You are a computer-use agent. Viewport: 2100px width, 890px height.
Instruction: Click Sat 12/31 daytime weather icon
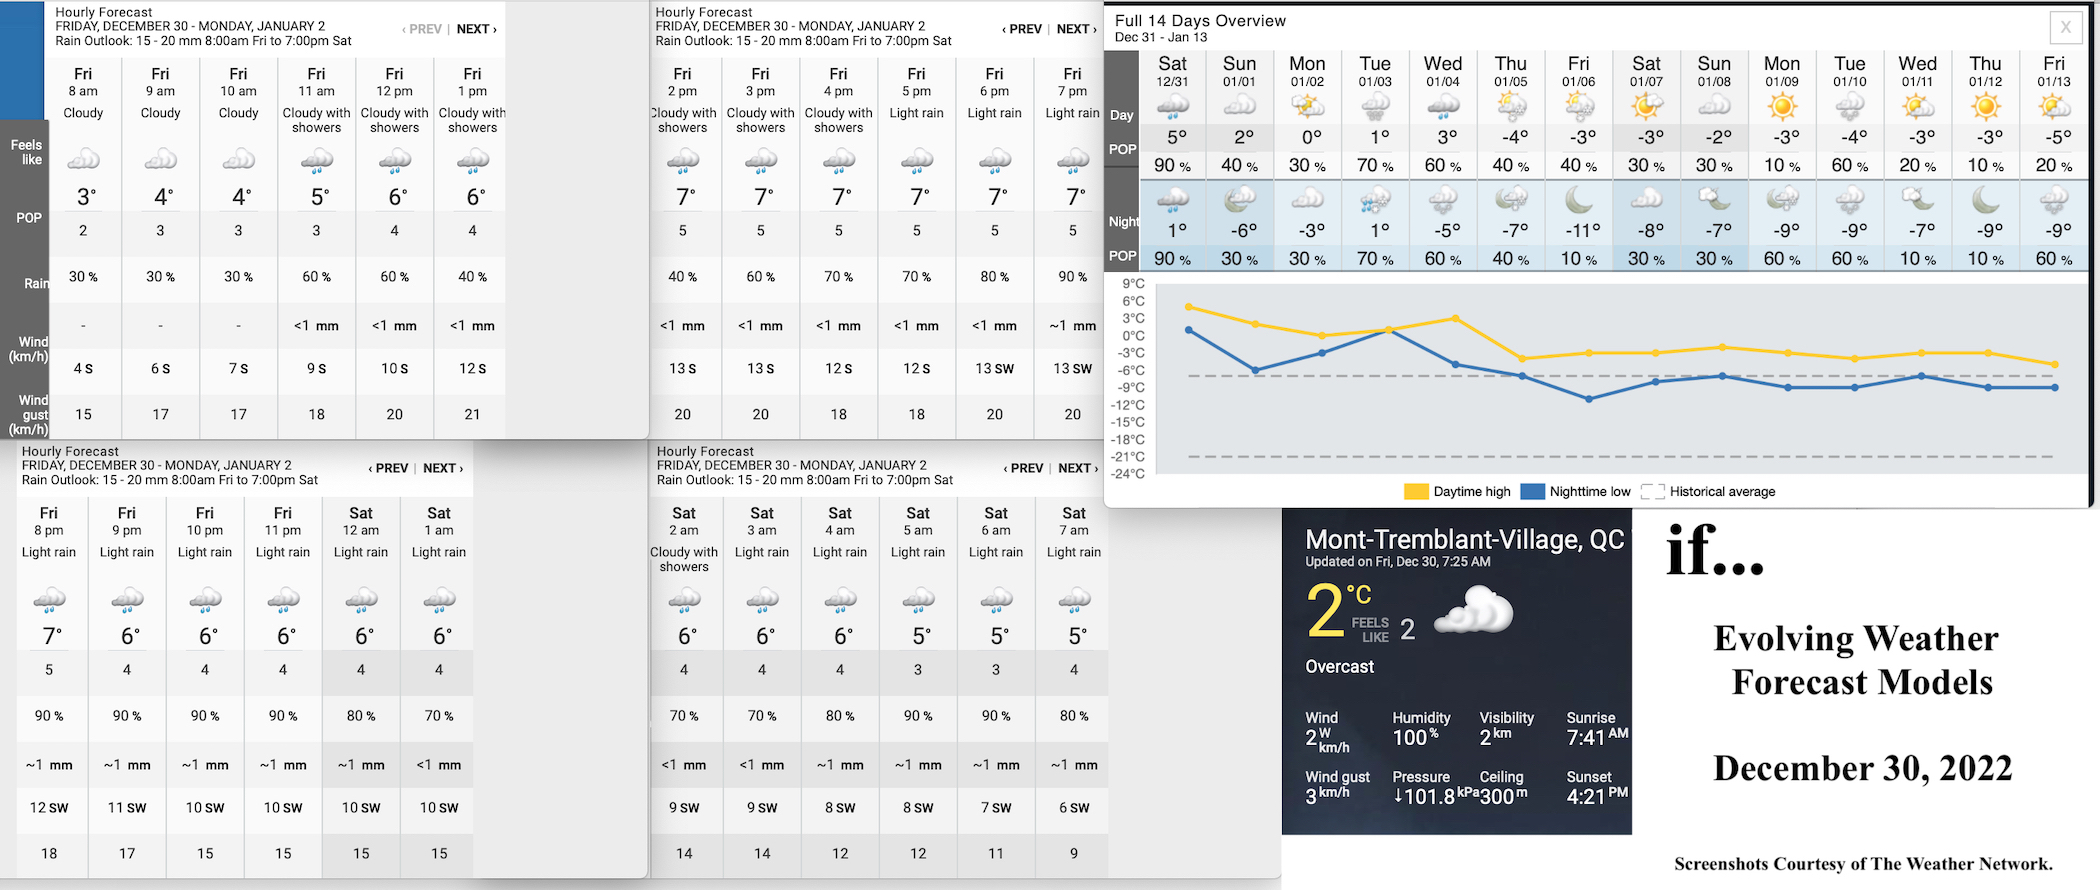tap(1173, 106)
